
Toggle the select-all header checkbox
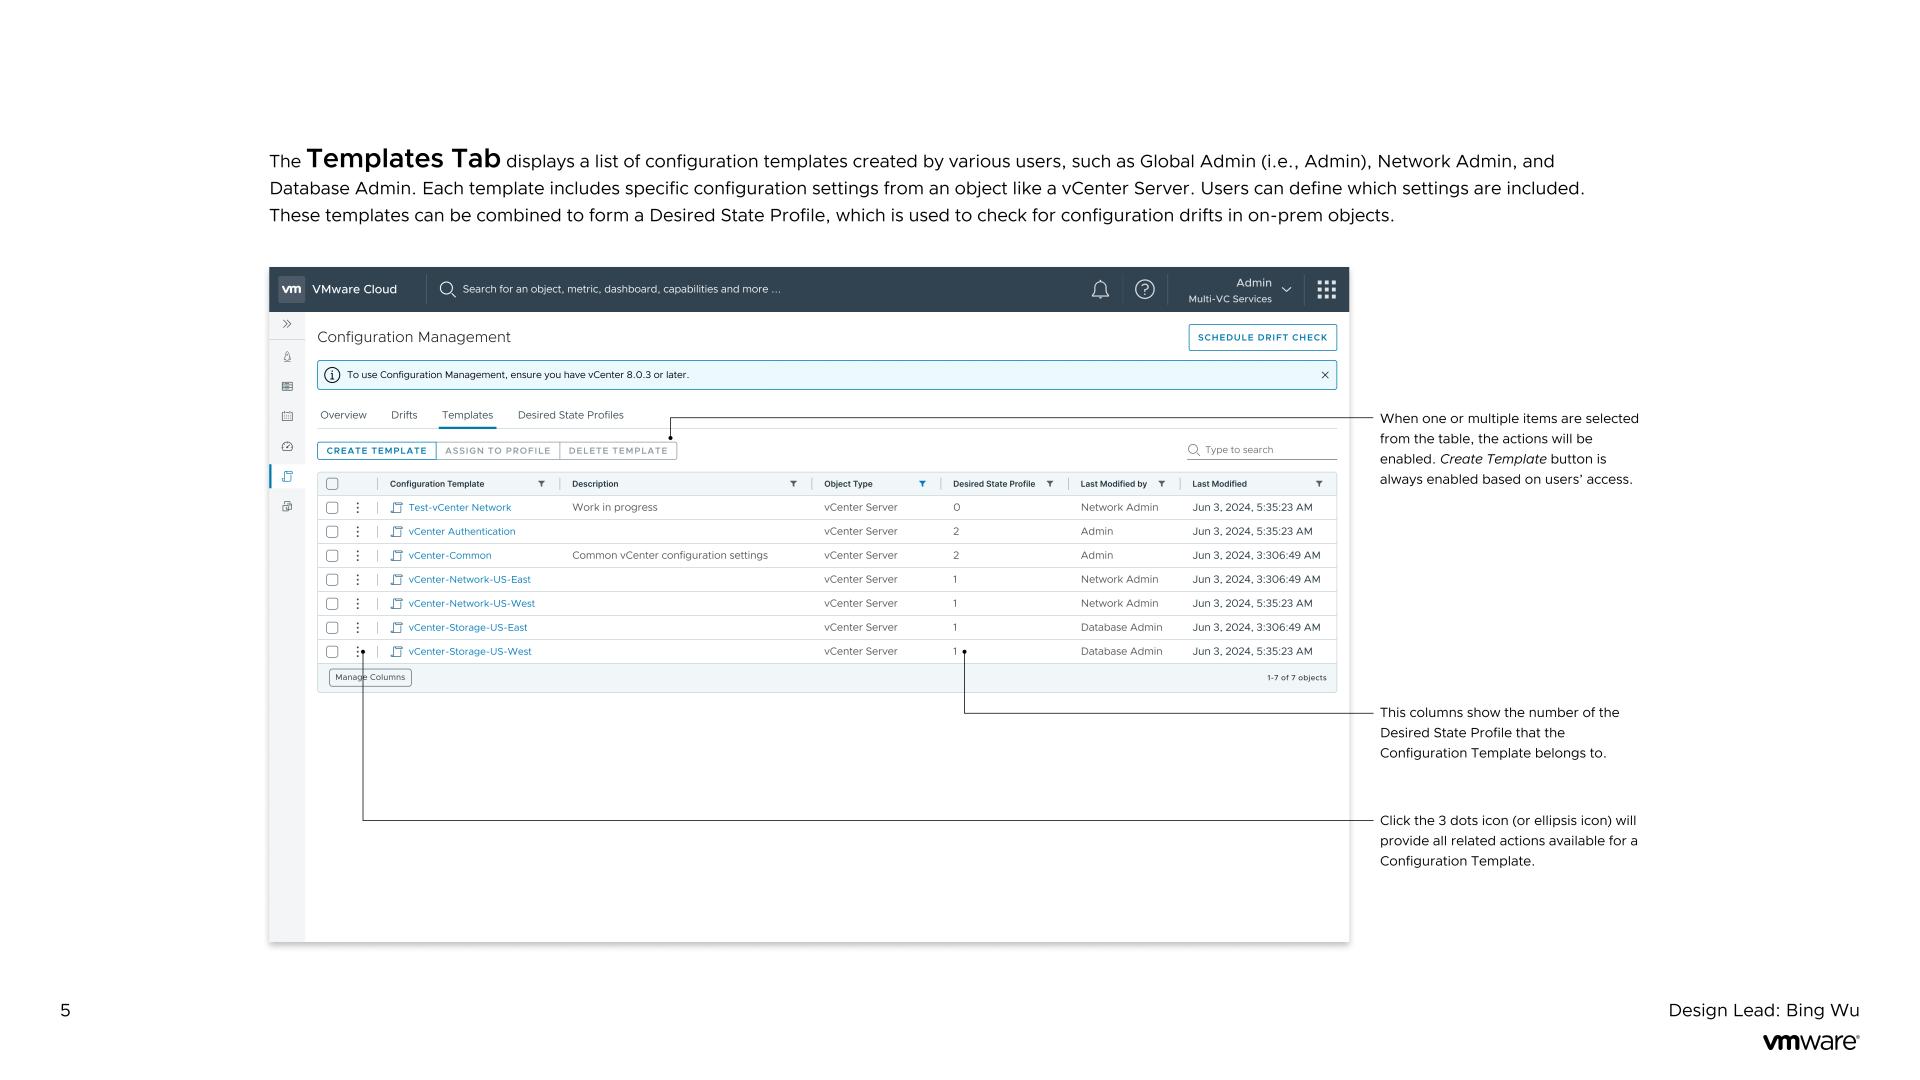pyautogui.click(x=332, y=484)
